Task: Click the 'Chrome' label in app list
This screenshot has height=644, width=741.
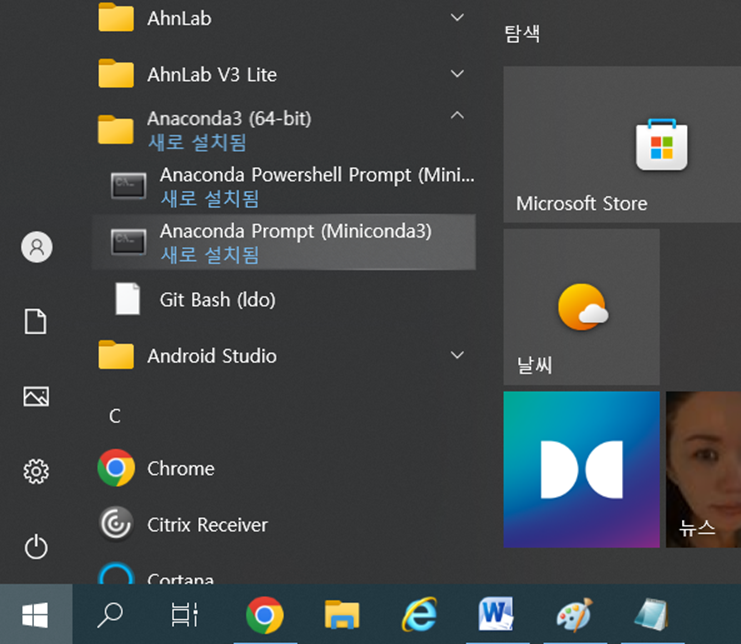Action: [x=181, y=469]
